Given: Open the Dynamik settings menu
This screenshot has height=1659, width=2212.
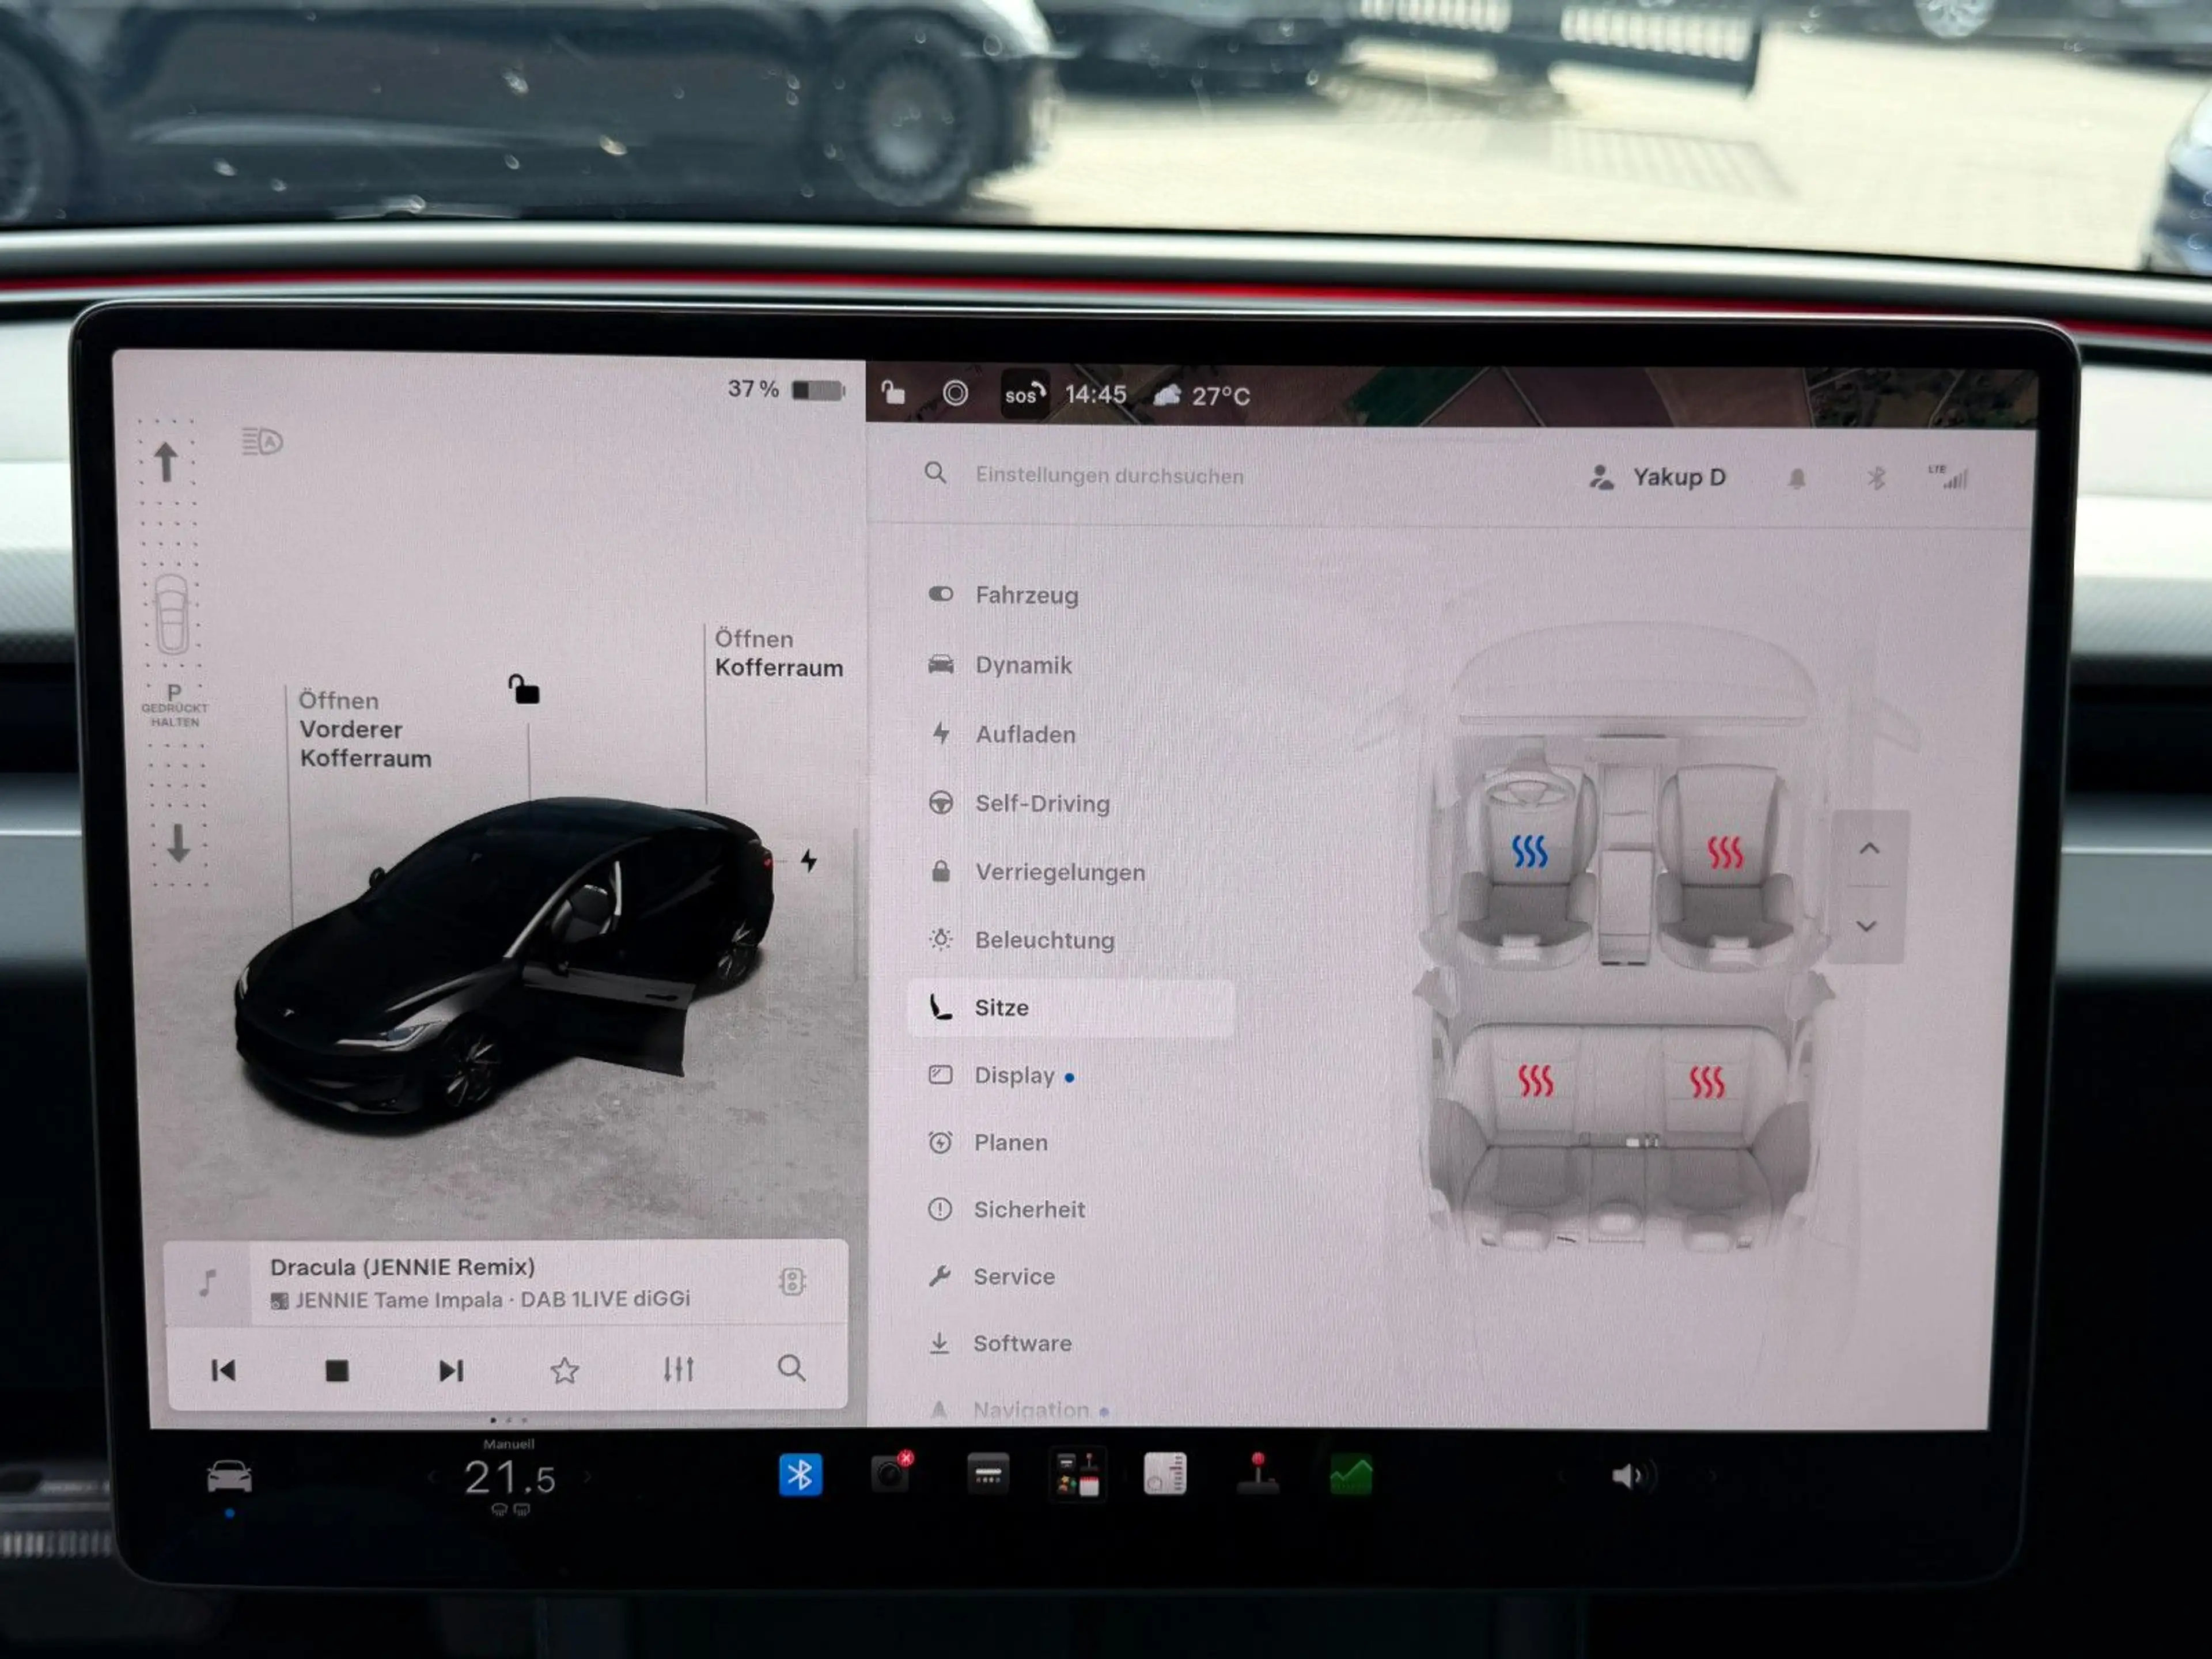Looking at the screenshot, I should 1000,665.
